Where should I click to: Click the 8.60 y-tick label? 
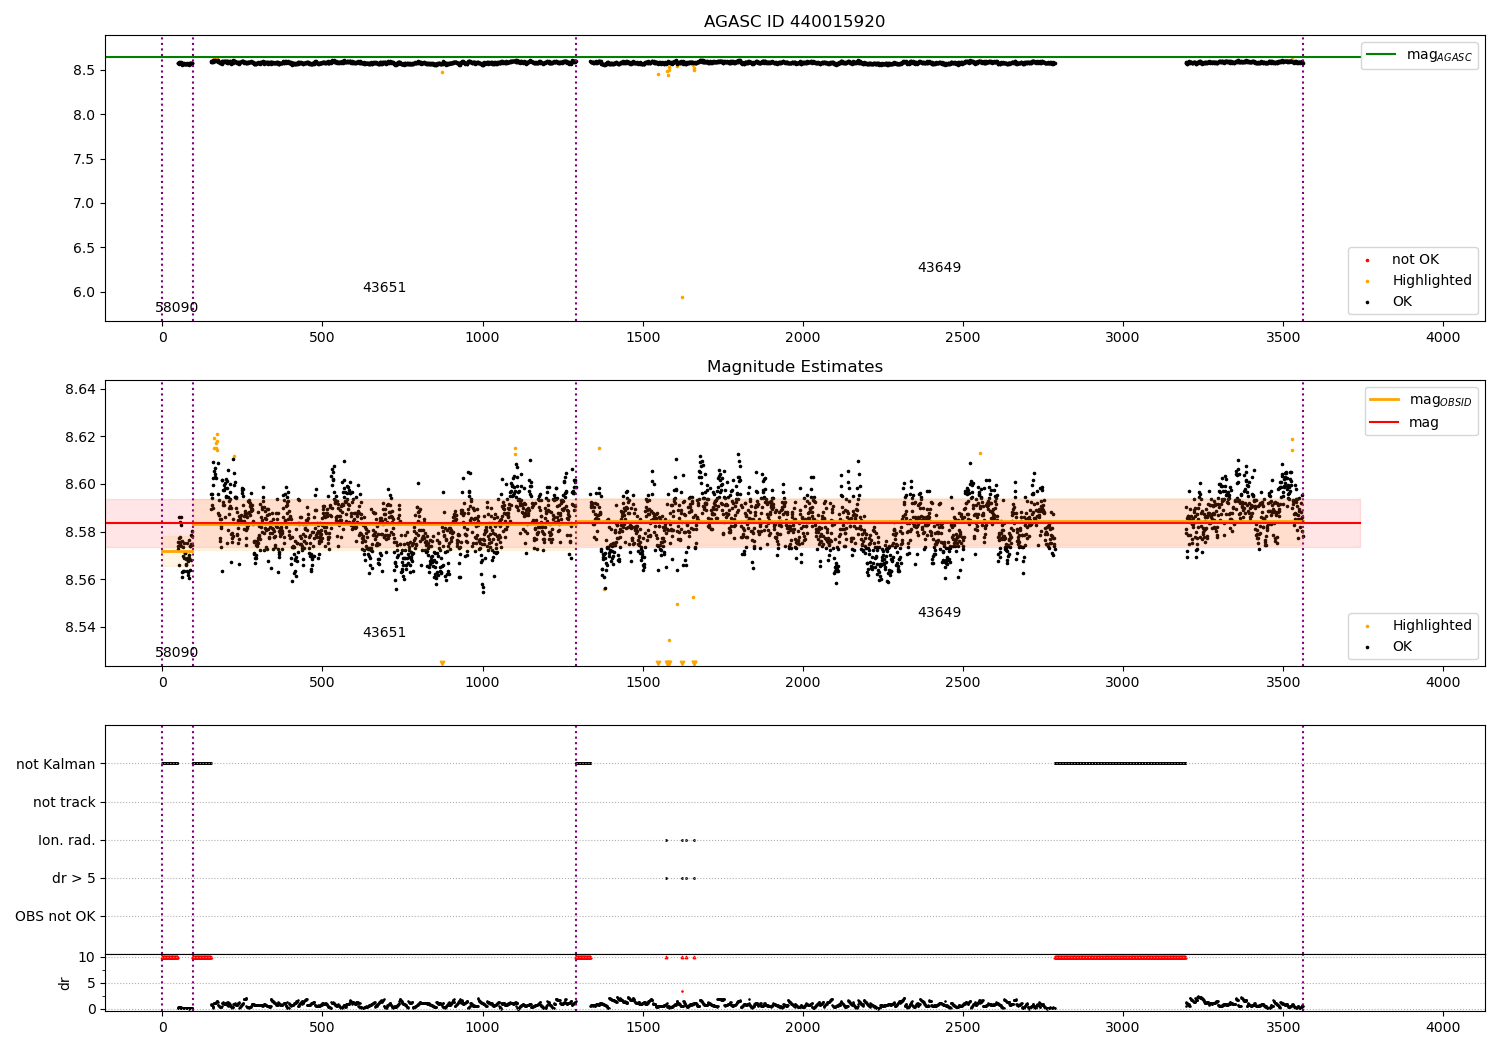(x=80, y=484)
